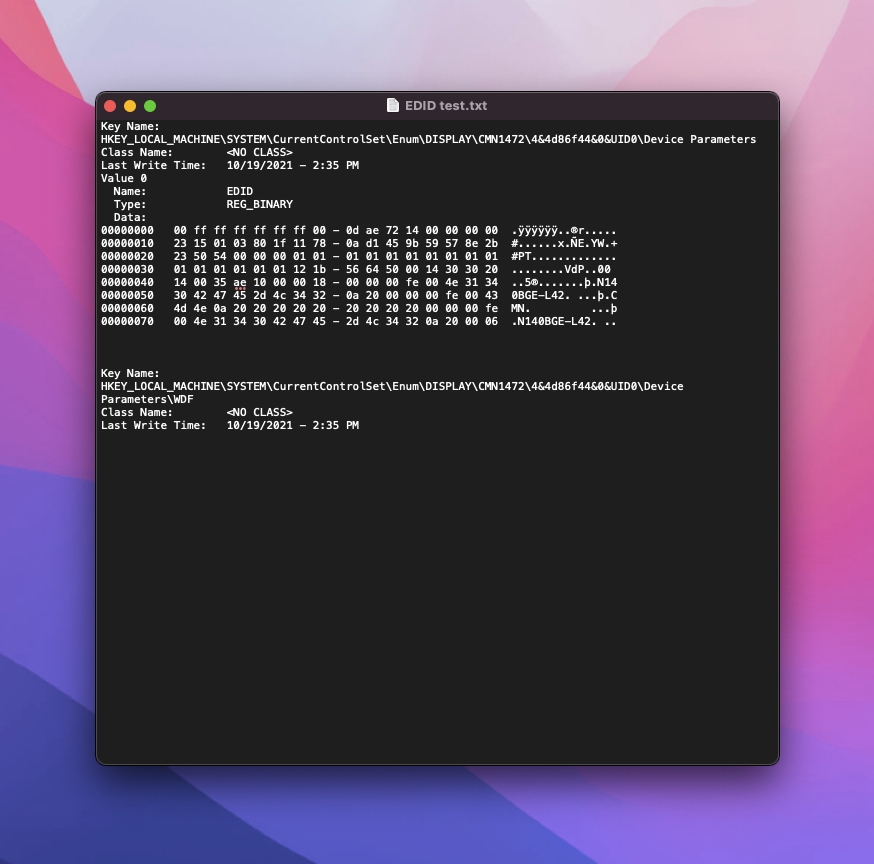Click the hex offset '00000030'
Viewport: 874px width, 864px height.
tap(127, 269)
